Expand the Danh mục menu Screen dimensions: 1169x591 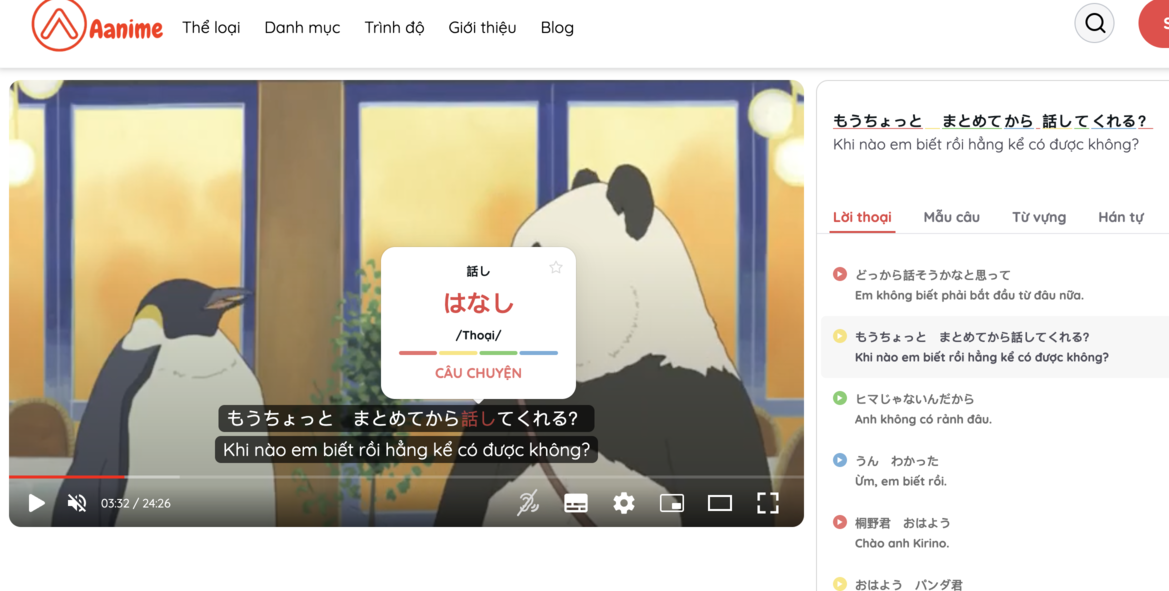pos(302,28)
